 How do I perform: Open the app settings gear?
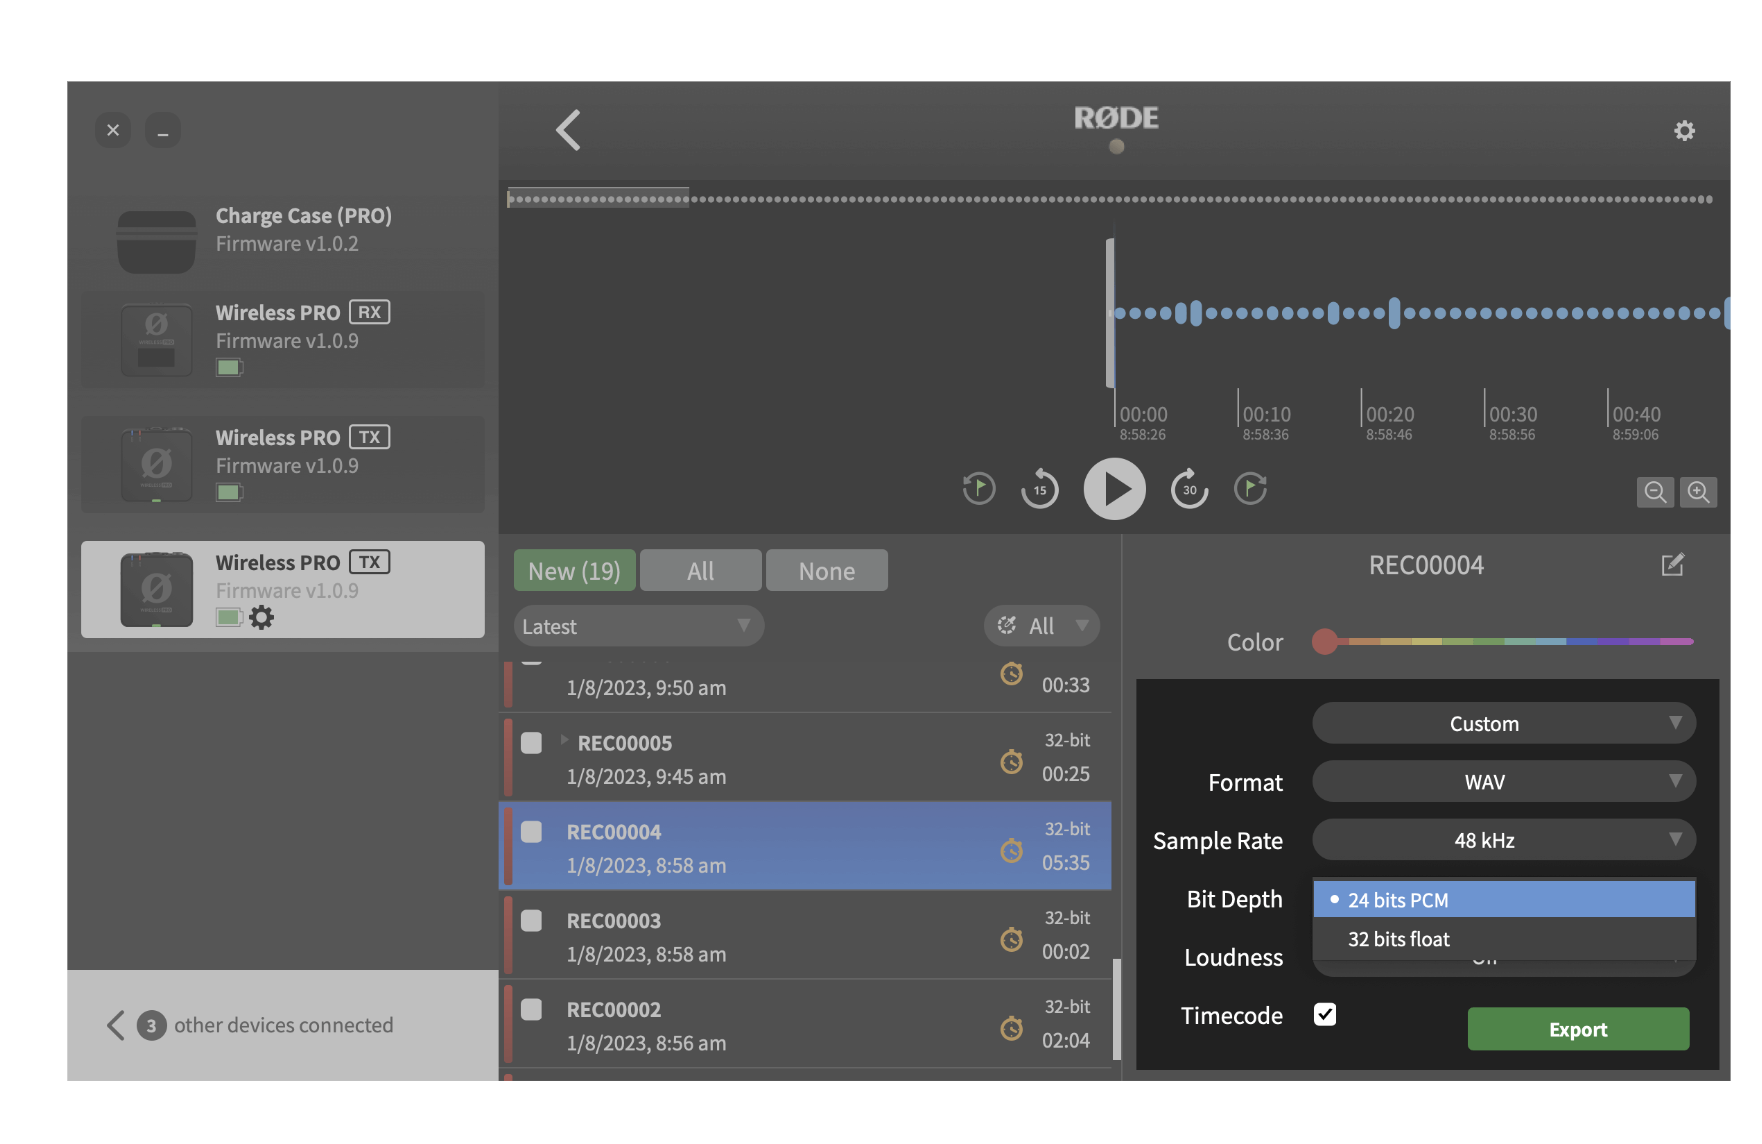click(x=1685, y=130)
